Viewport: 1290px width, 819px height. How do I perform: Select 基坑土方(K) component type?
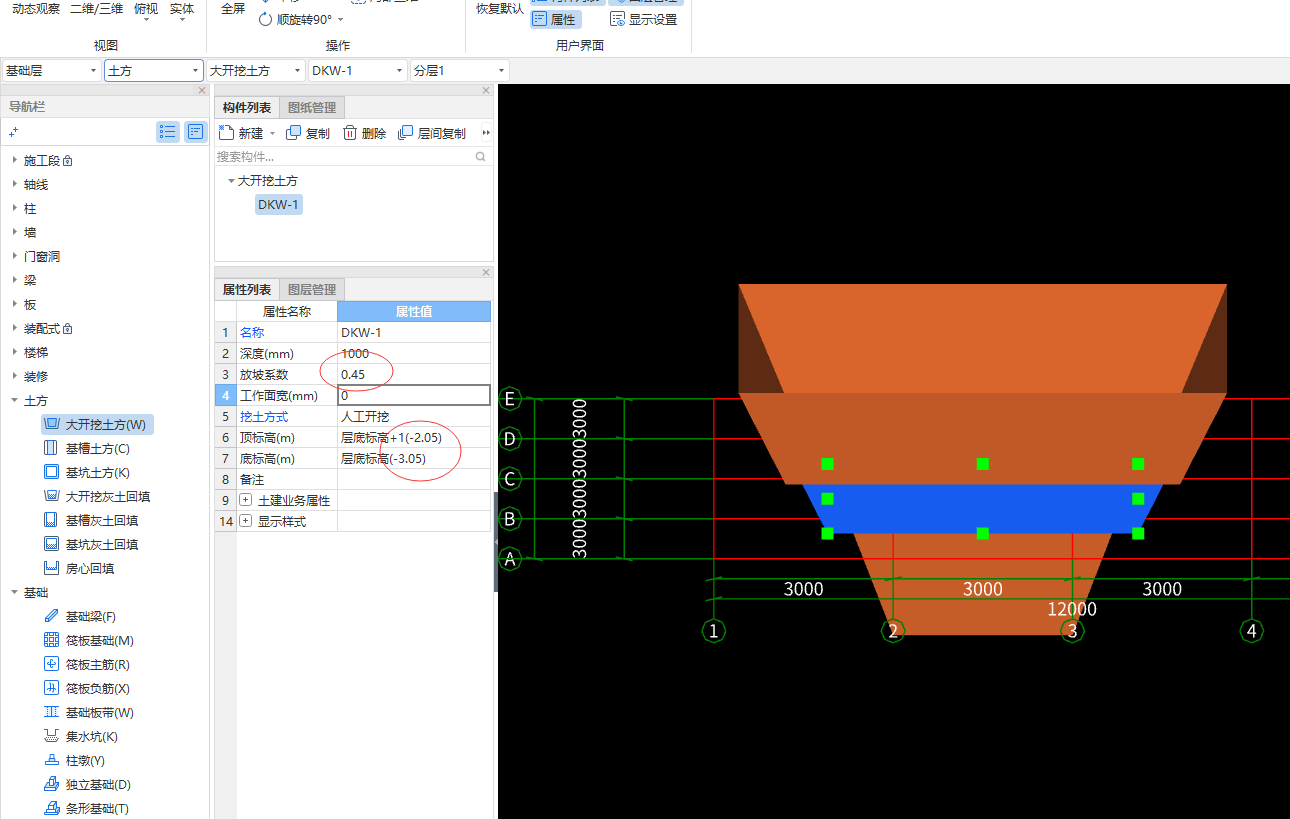tap(87, 473)
